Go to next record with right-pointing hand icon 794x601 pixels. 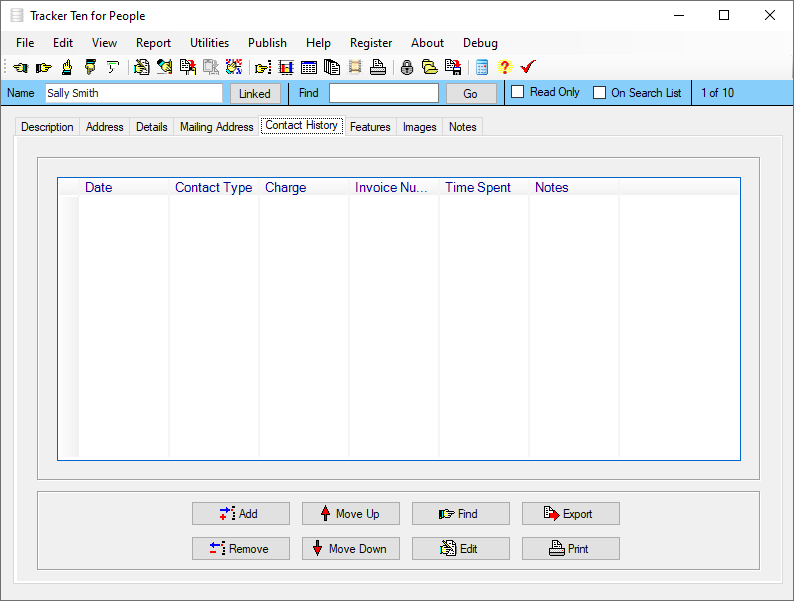pyautogui.click(x=44, y=67)
